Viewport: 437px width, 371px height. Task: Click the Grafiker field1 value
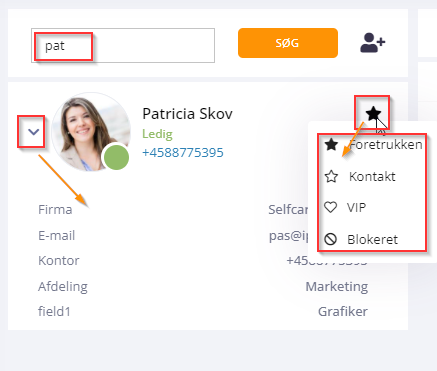(343, 312)
